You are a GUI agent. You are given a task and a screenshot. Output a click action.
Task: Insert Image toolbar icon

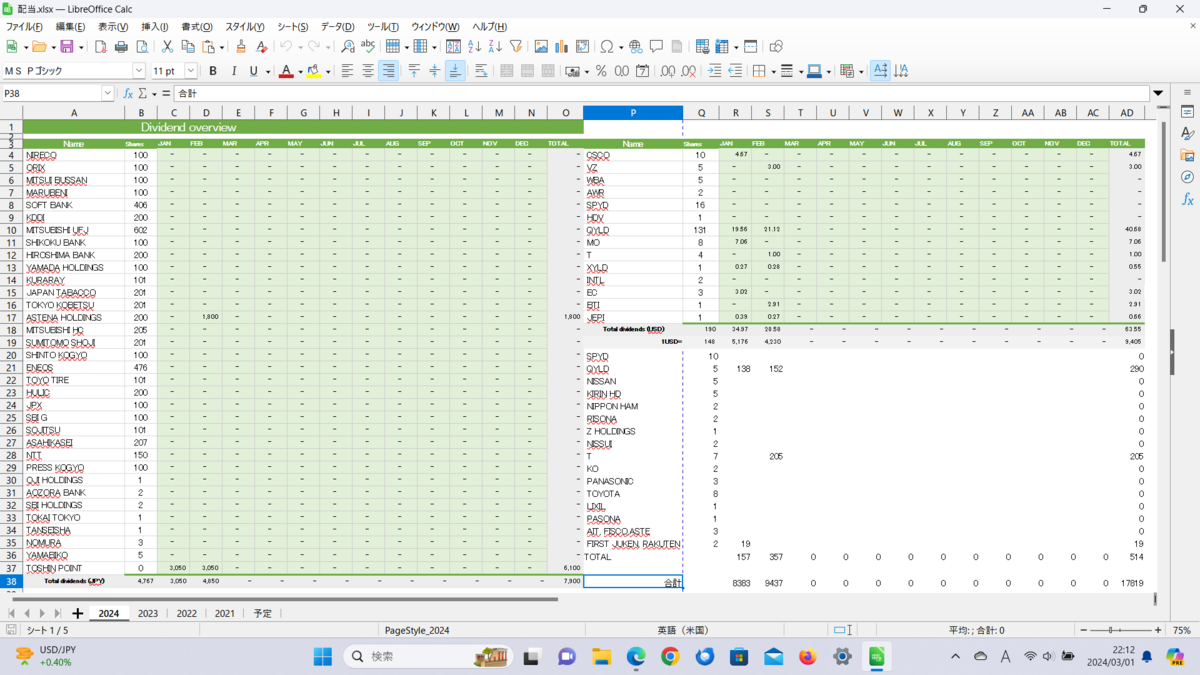(541, 46)
